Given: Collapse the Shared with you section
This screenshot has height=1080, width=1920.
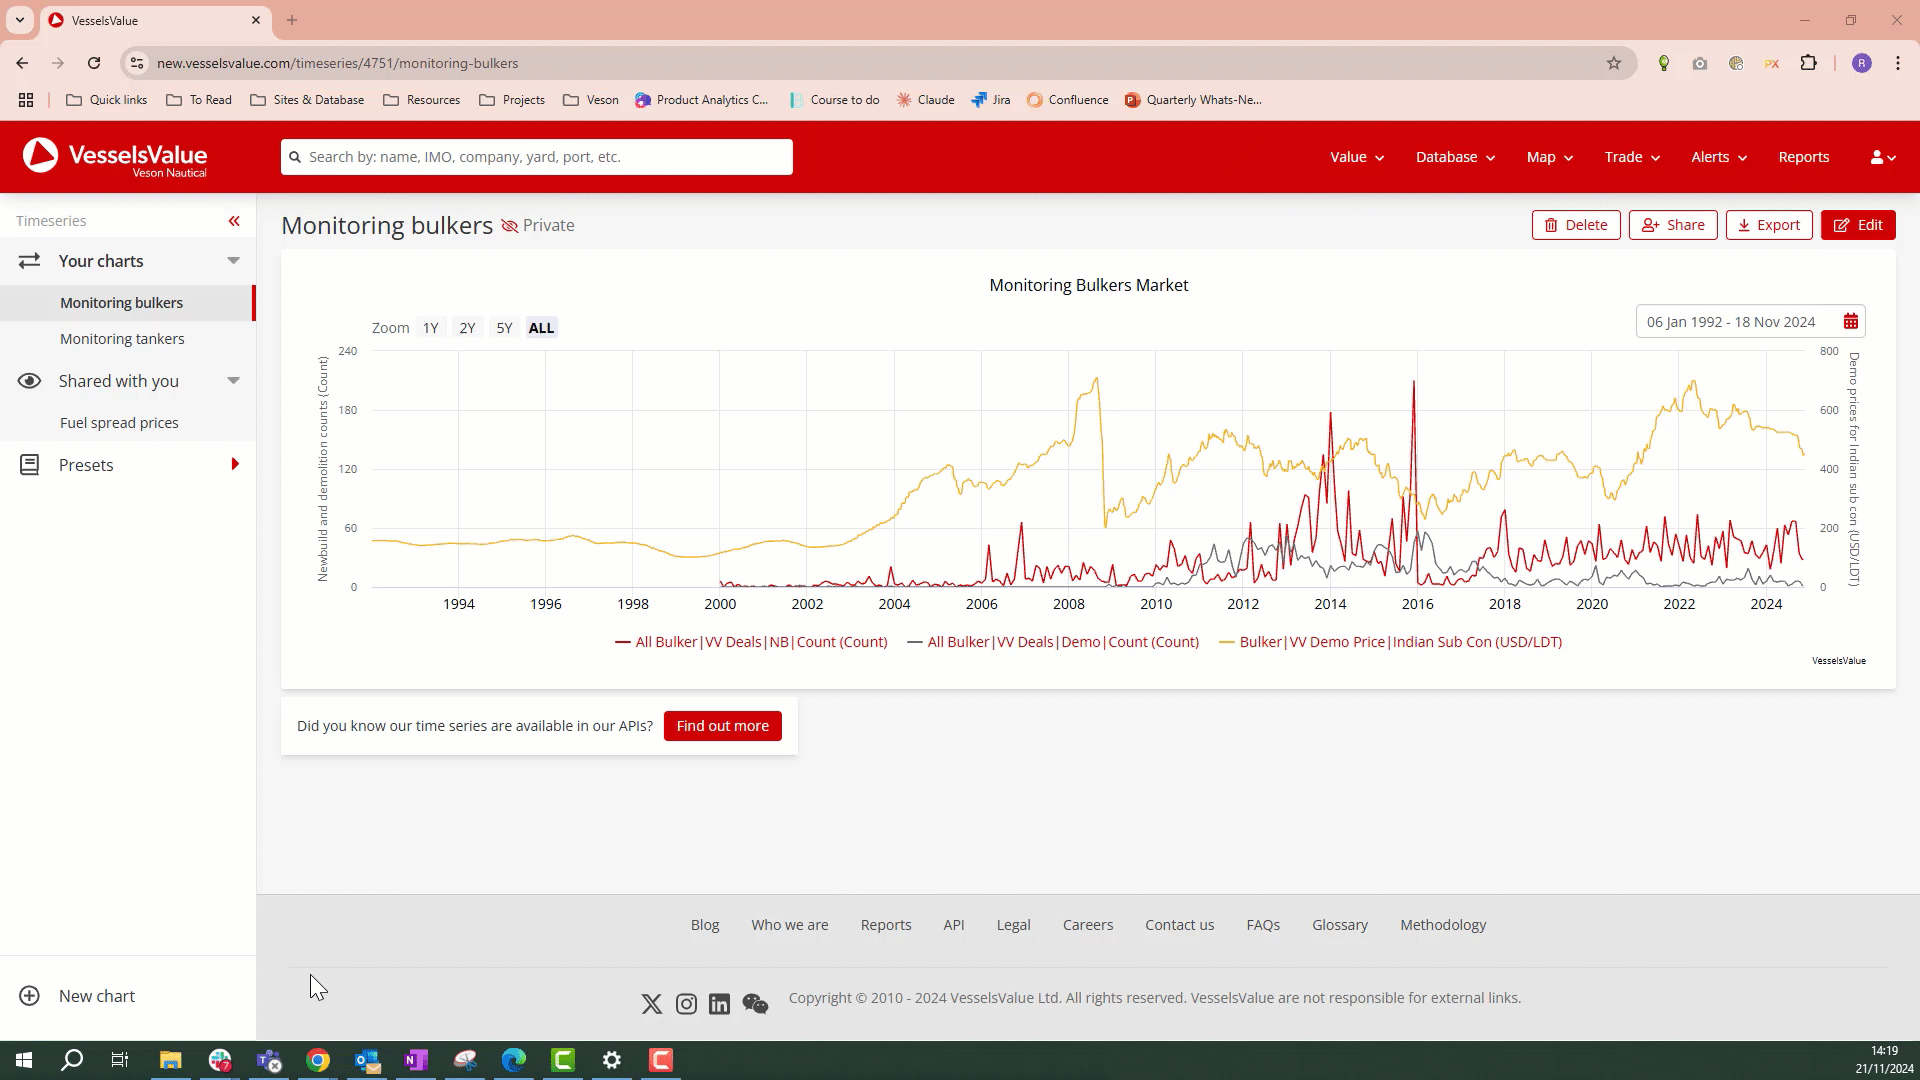Looking at the screenshot, I should tap(233, 381).
